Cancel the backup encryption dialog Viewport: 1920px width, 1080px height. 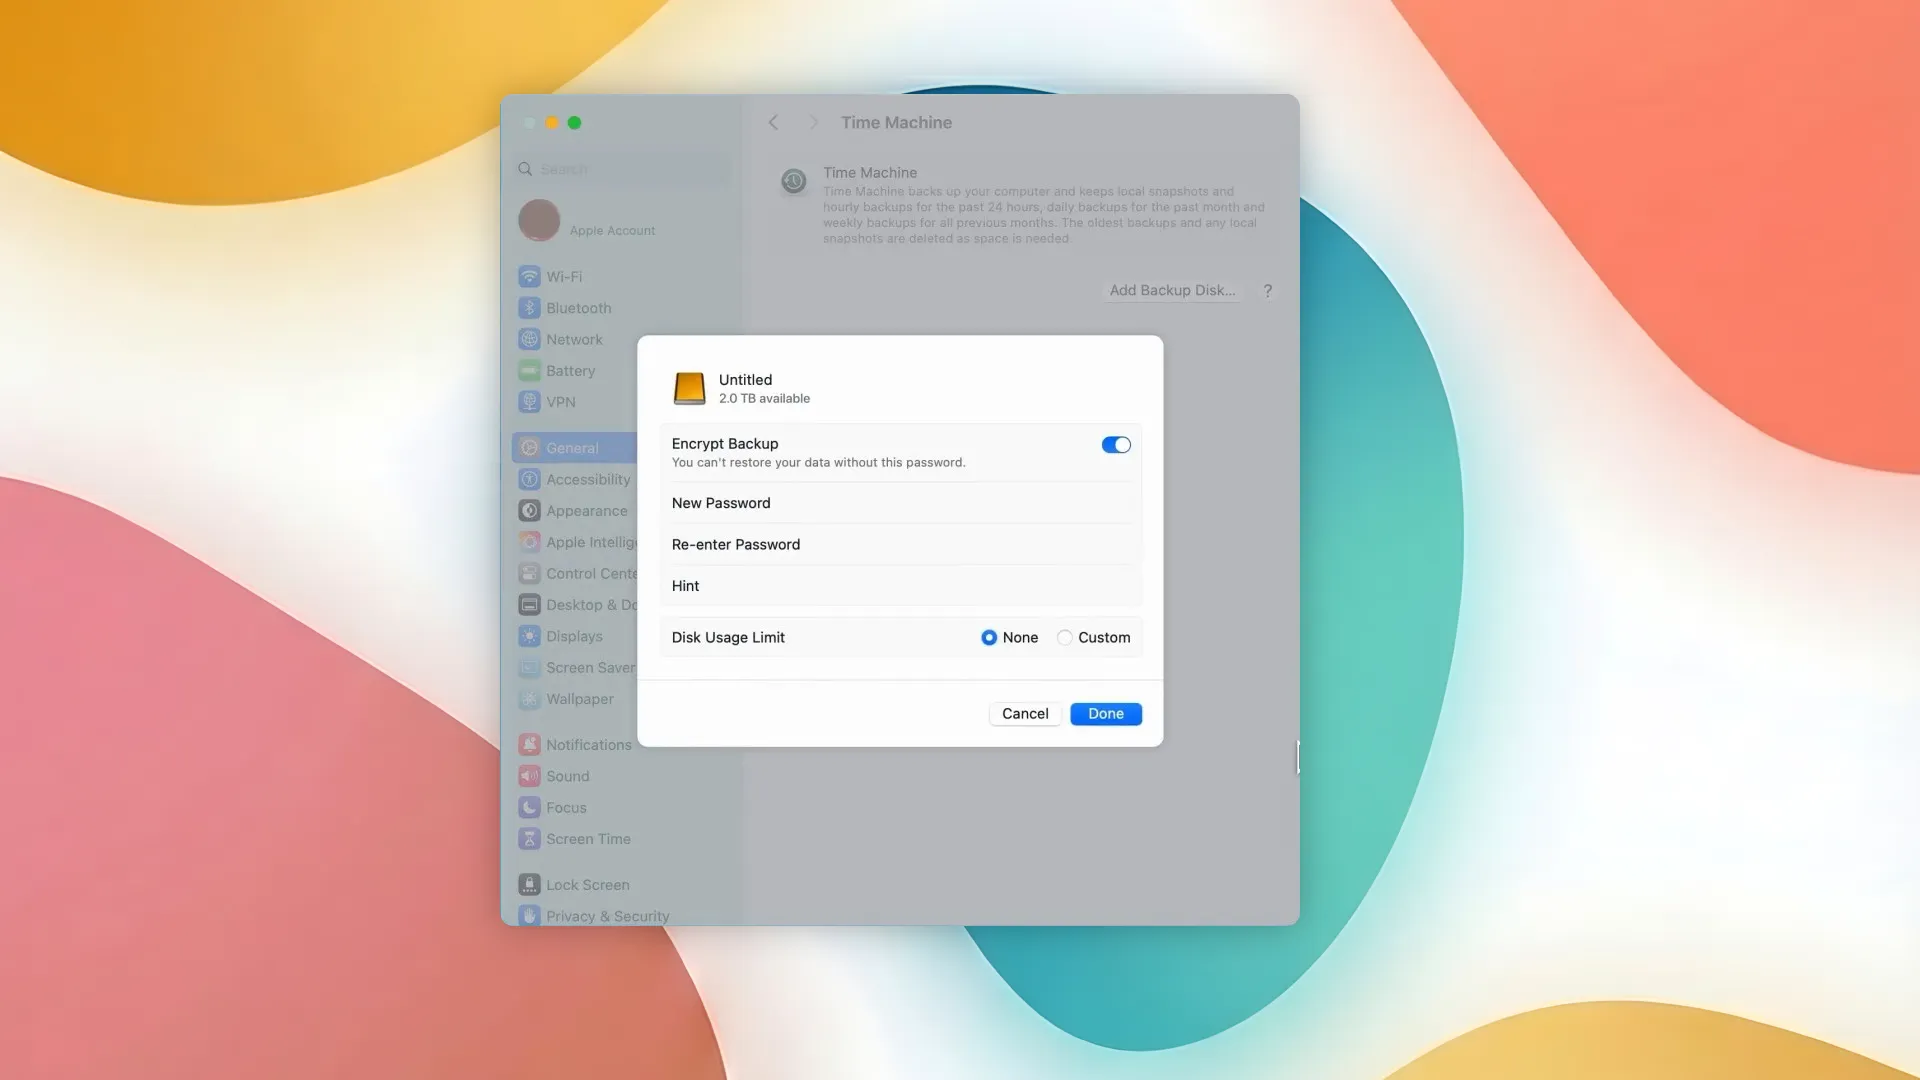tap(1024, 713)
